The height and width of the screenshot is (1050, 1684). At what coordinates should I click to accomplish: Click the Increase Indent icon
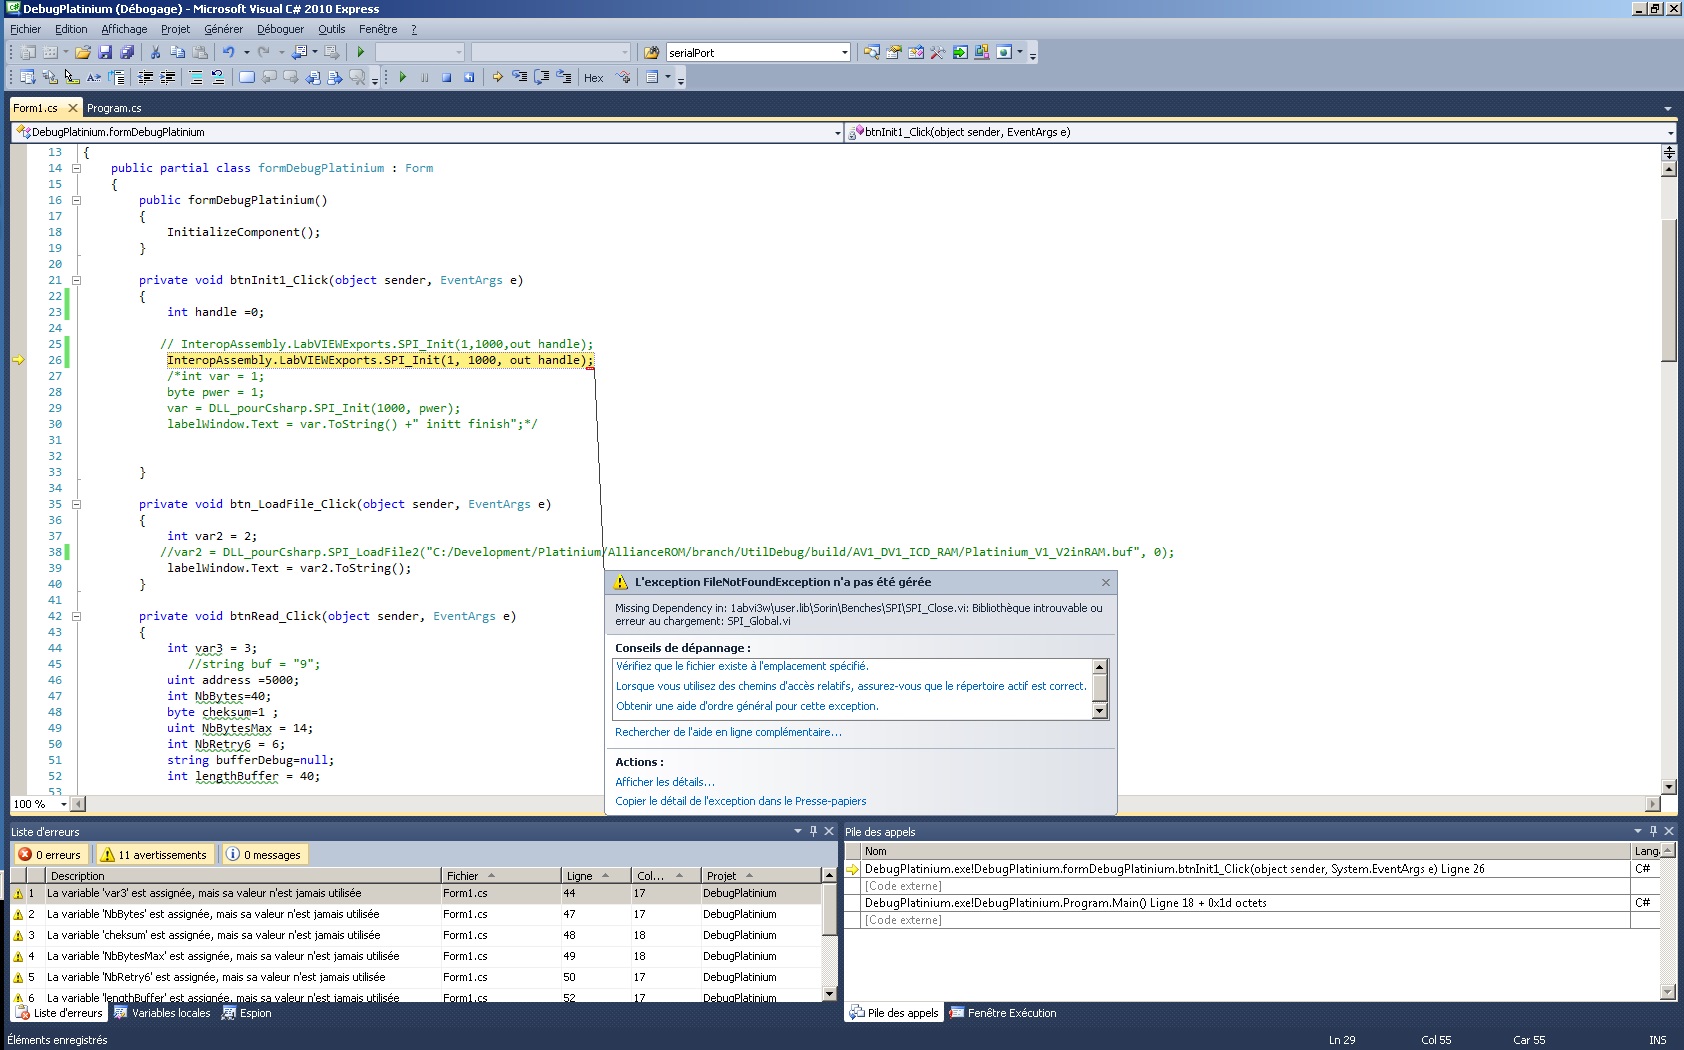pos(167,77)
